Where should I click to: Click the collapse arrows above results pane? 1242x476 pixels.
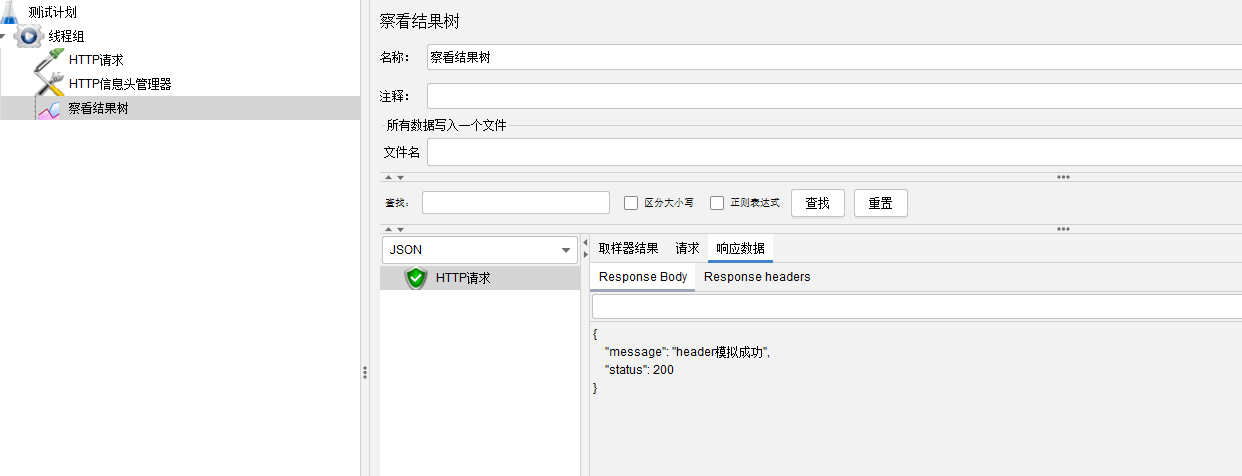[x=395, y=228]
